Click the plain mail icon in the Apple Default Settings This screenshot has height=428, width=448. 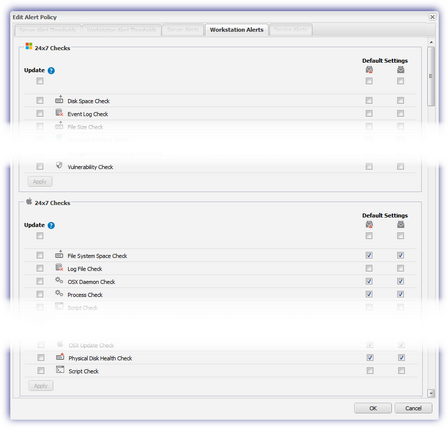[401, 225]
